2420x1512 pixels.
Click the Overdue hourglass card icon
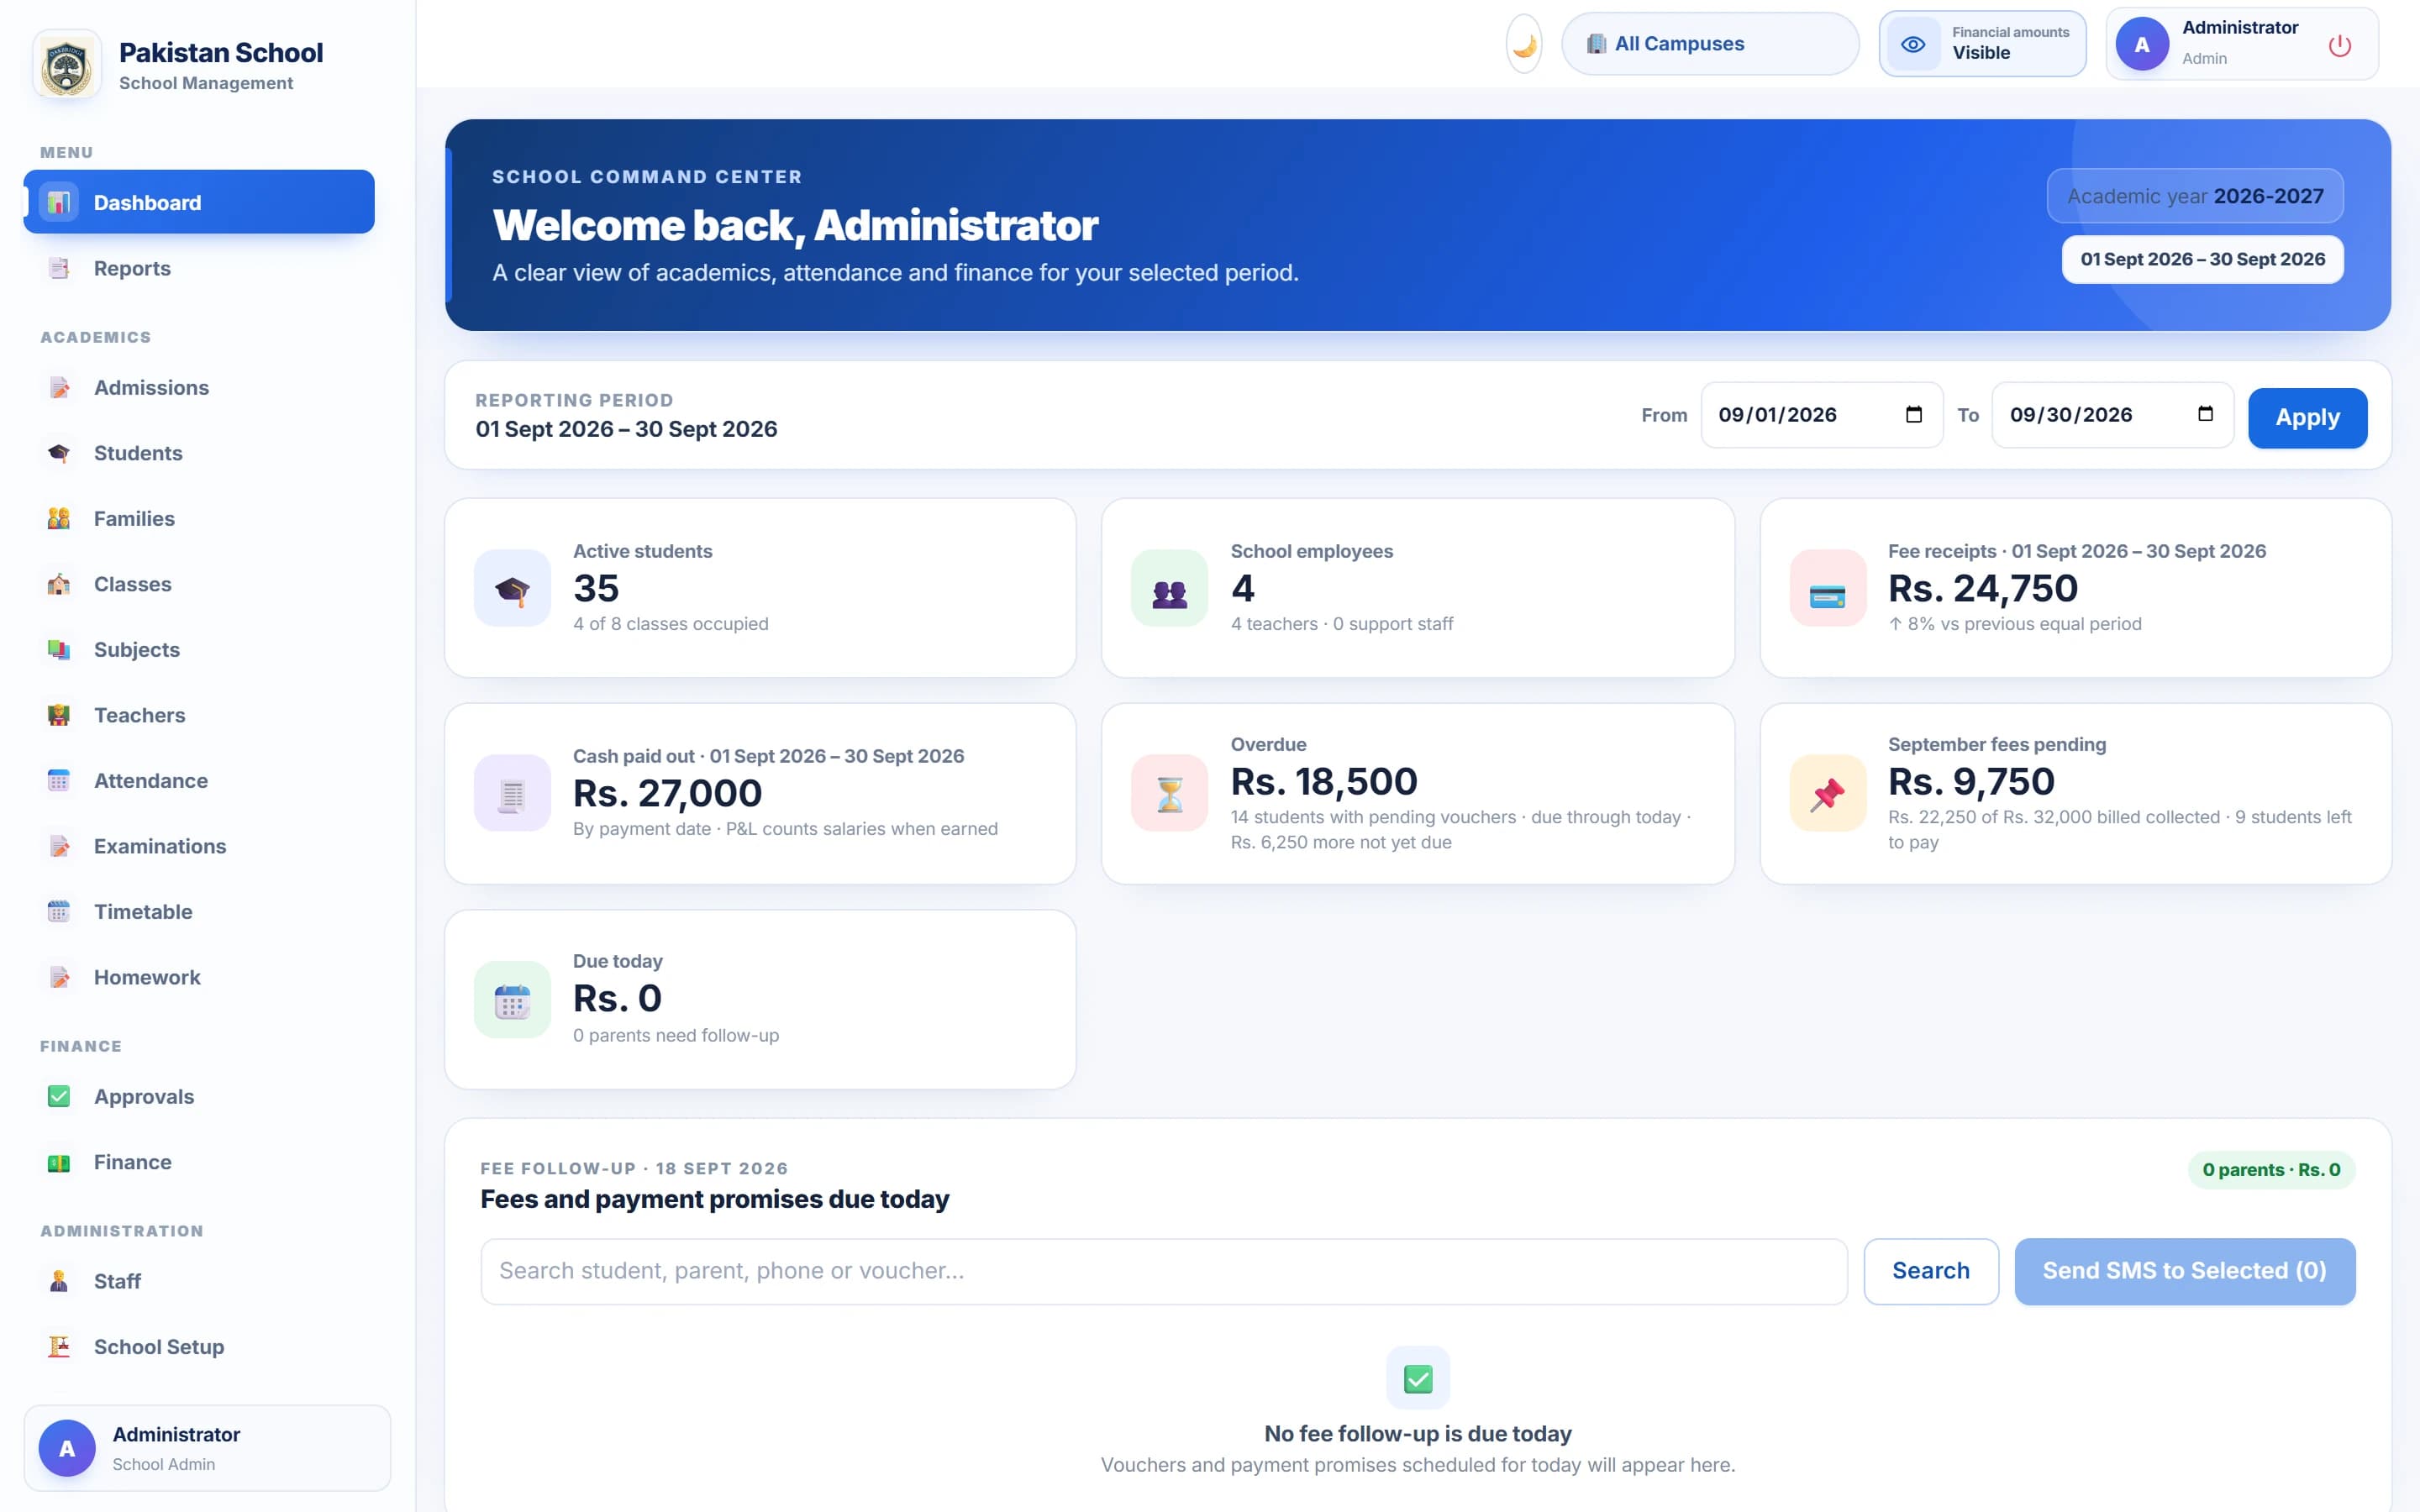click(x=1169, y=793)
